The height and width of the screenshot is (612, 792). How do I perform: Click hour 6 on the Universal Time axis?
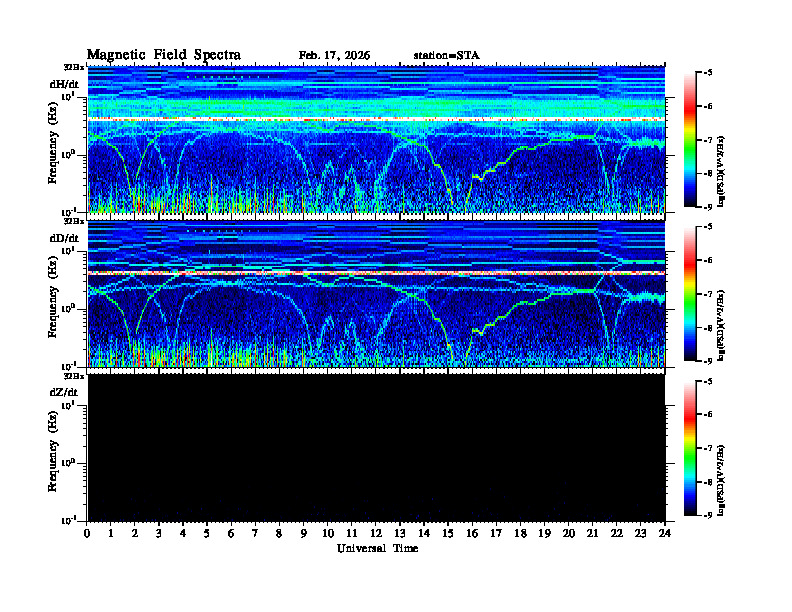(231, 533)
